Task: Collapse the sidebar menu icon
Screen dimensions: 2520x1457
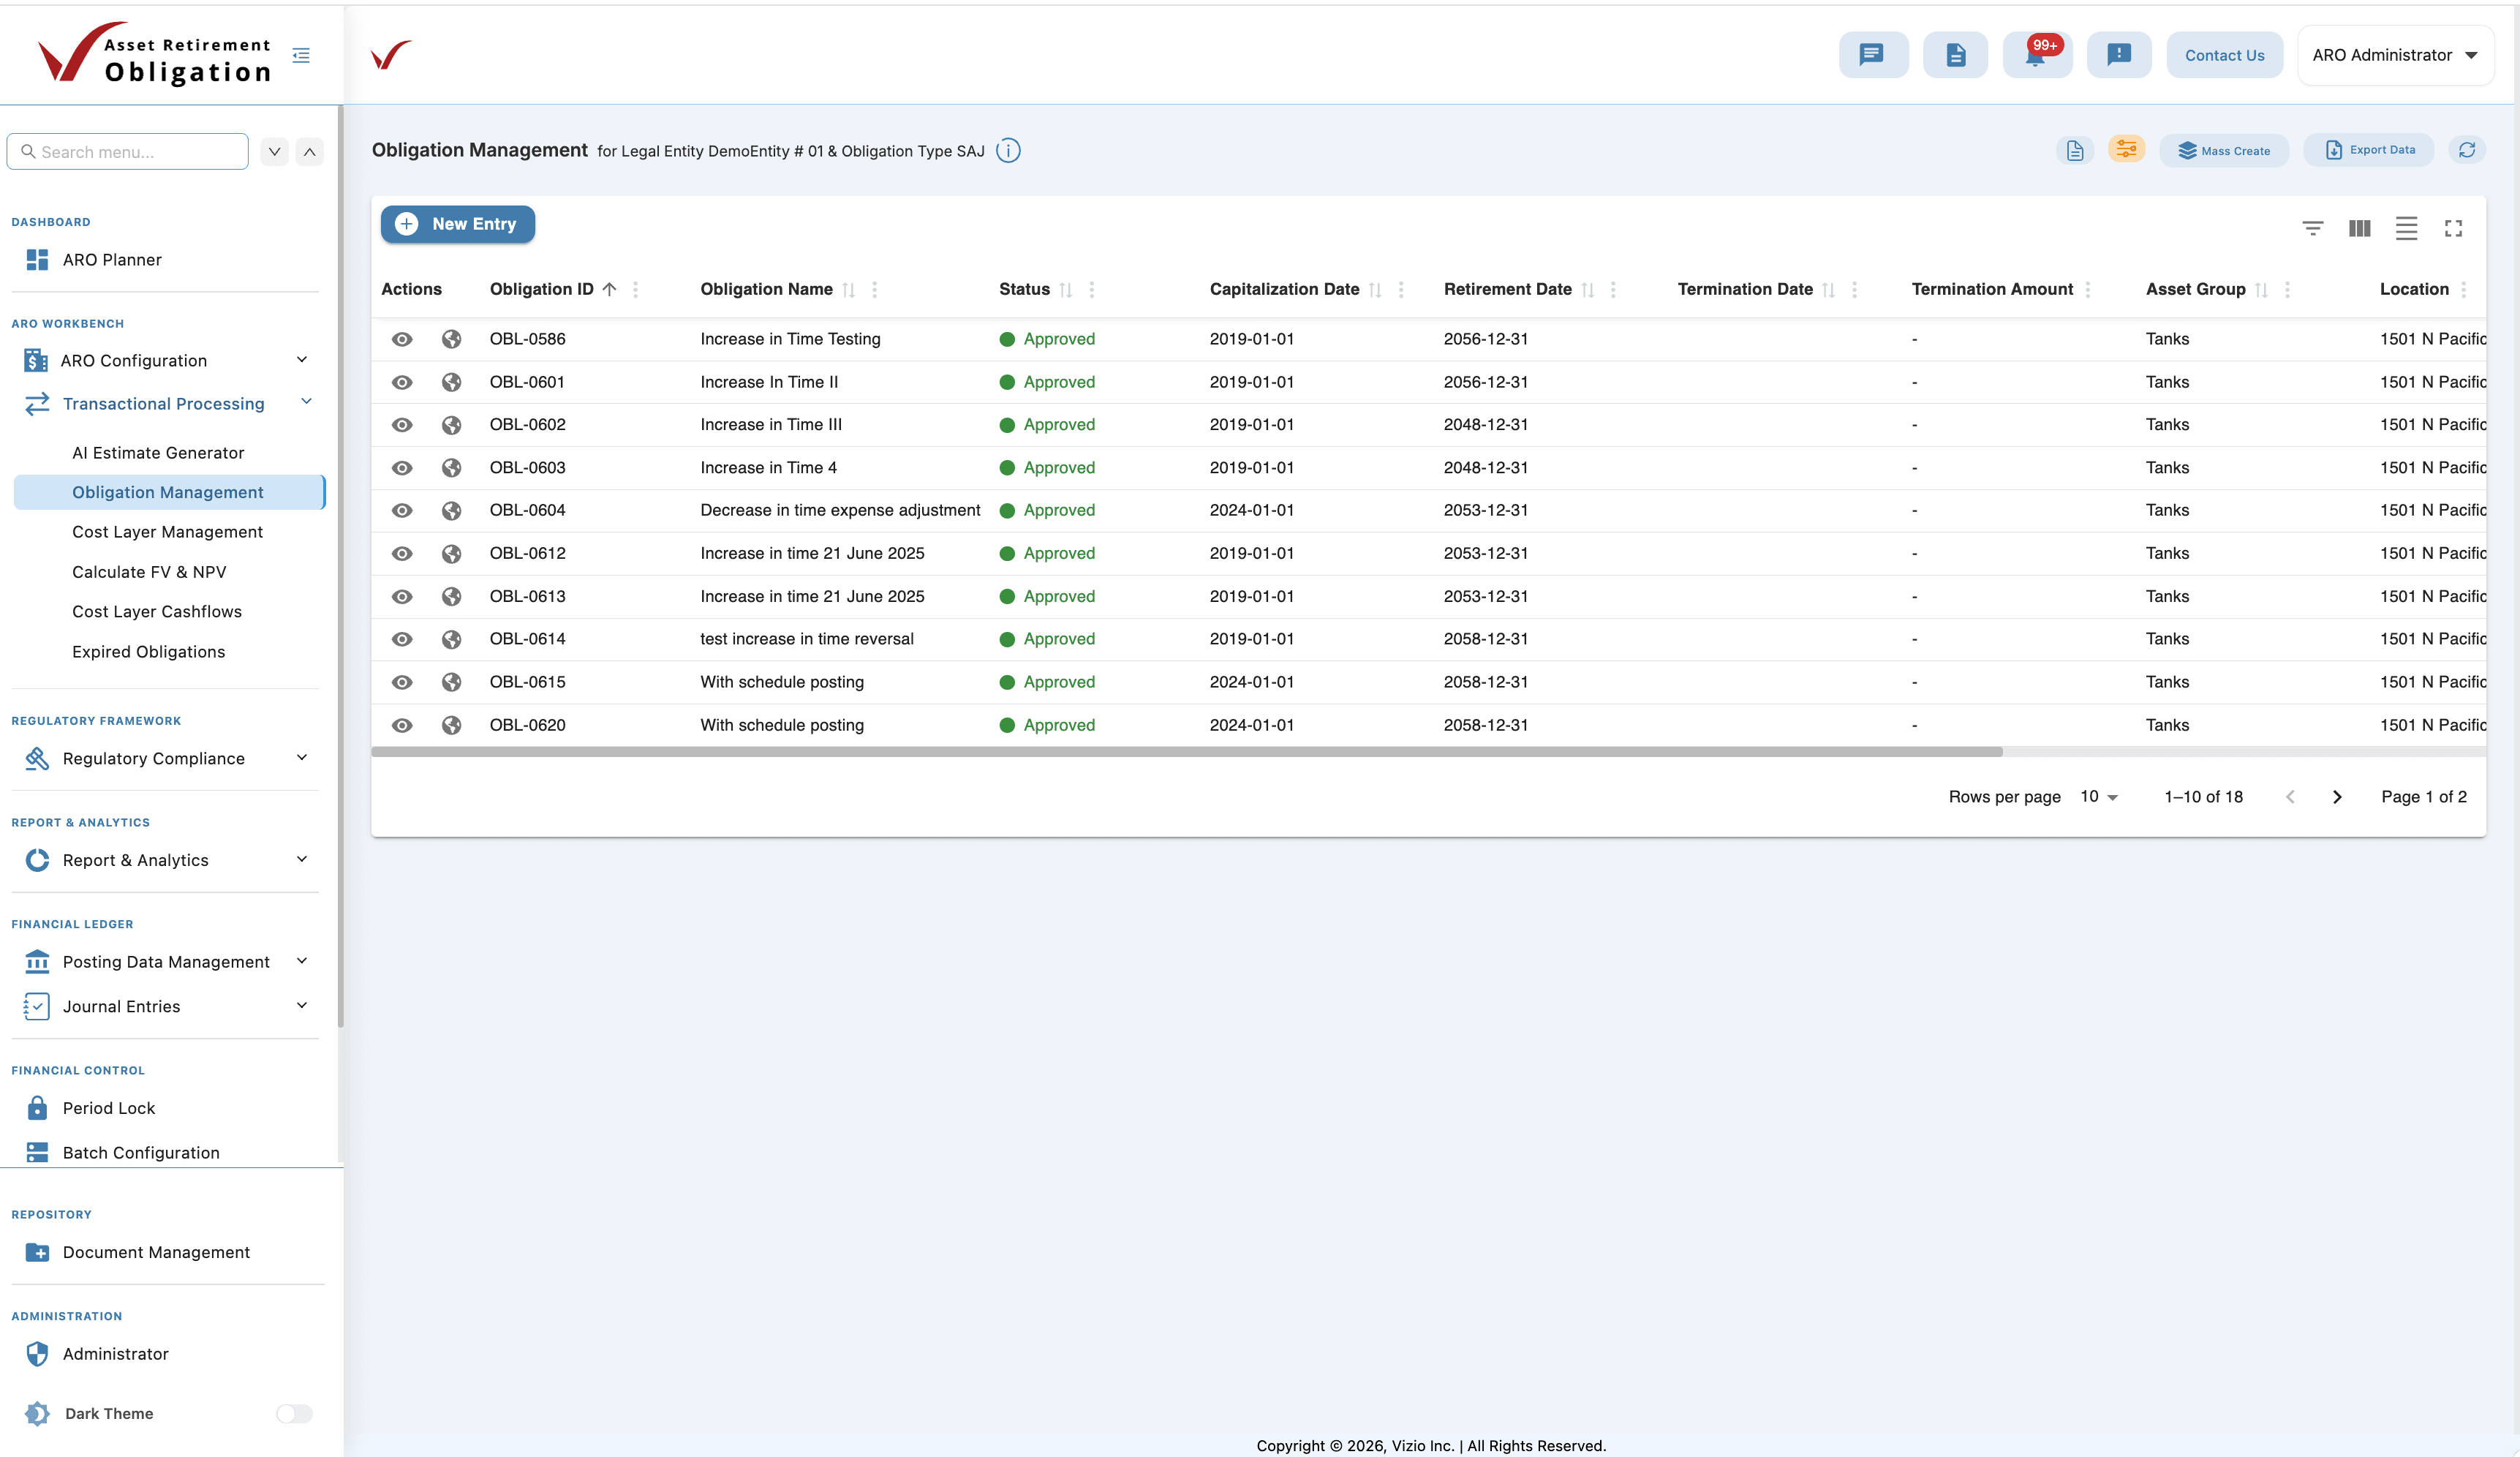Action: (301, 55)
